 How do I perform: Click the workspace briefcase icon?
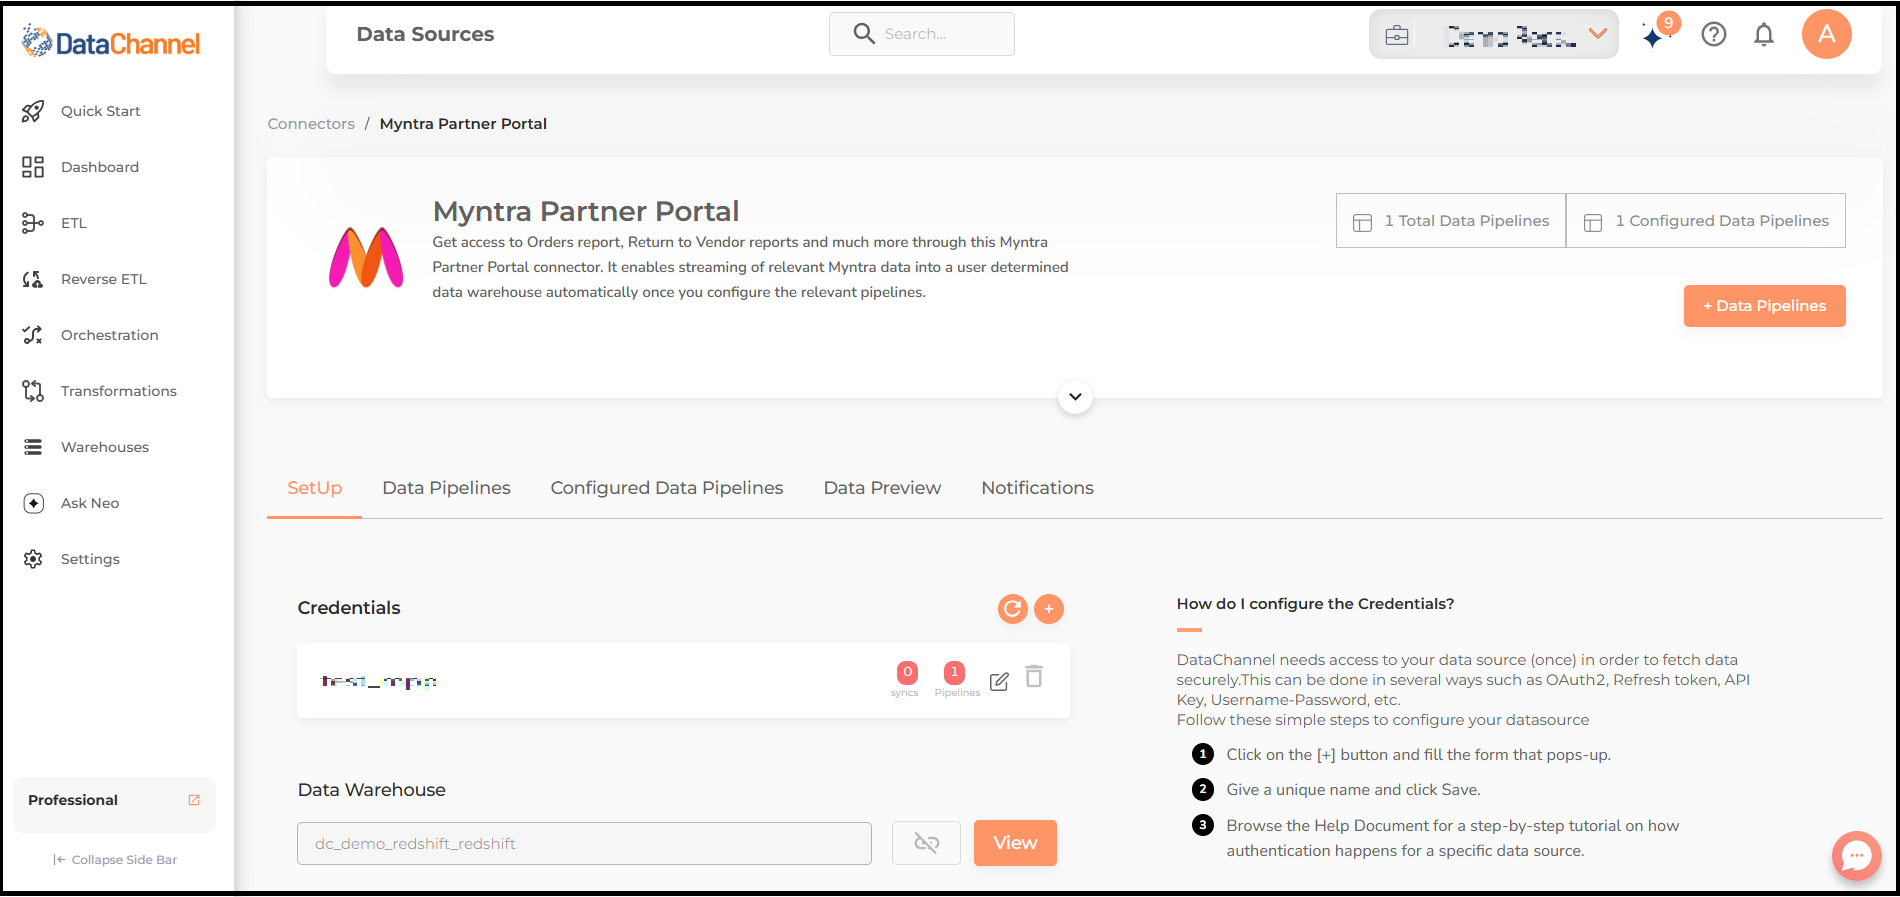pyautogui.click(x=1397, y=36)
